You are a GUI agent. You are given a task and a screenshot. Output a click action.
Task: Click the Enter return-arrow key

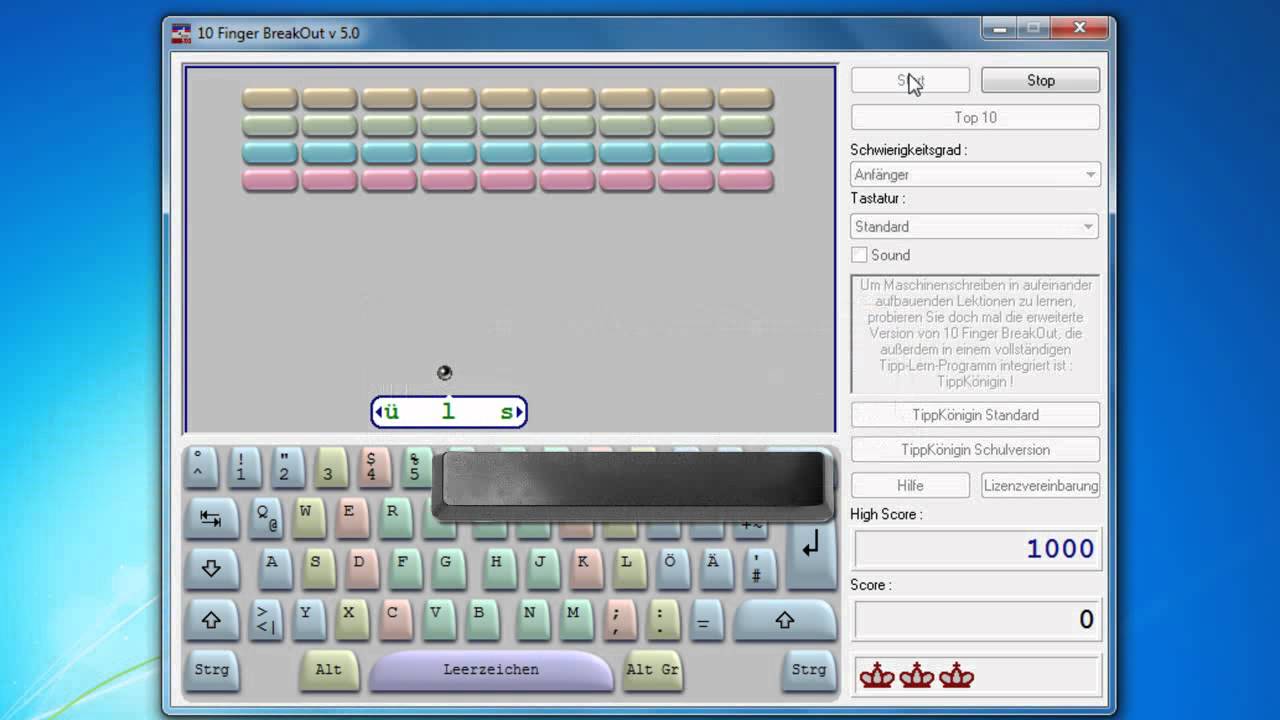[811, 544]
